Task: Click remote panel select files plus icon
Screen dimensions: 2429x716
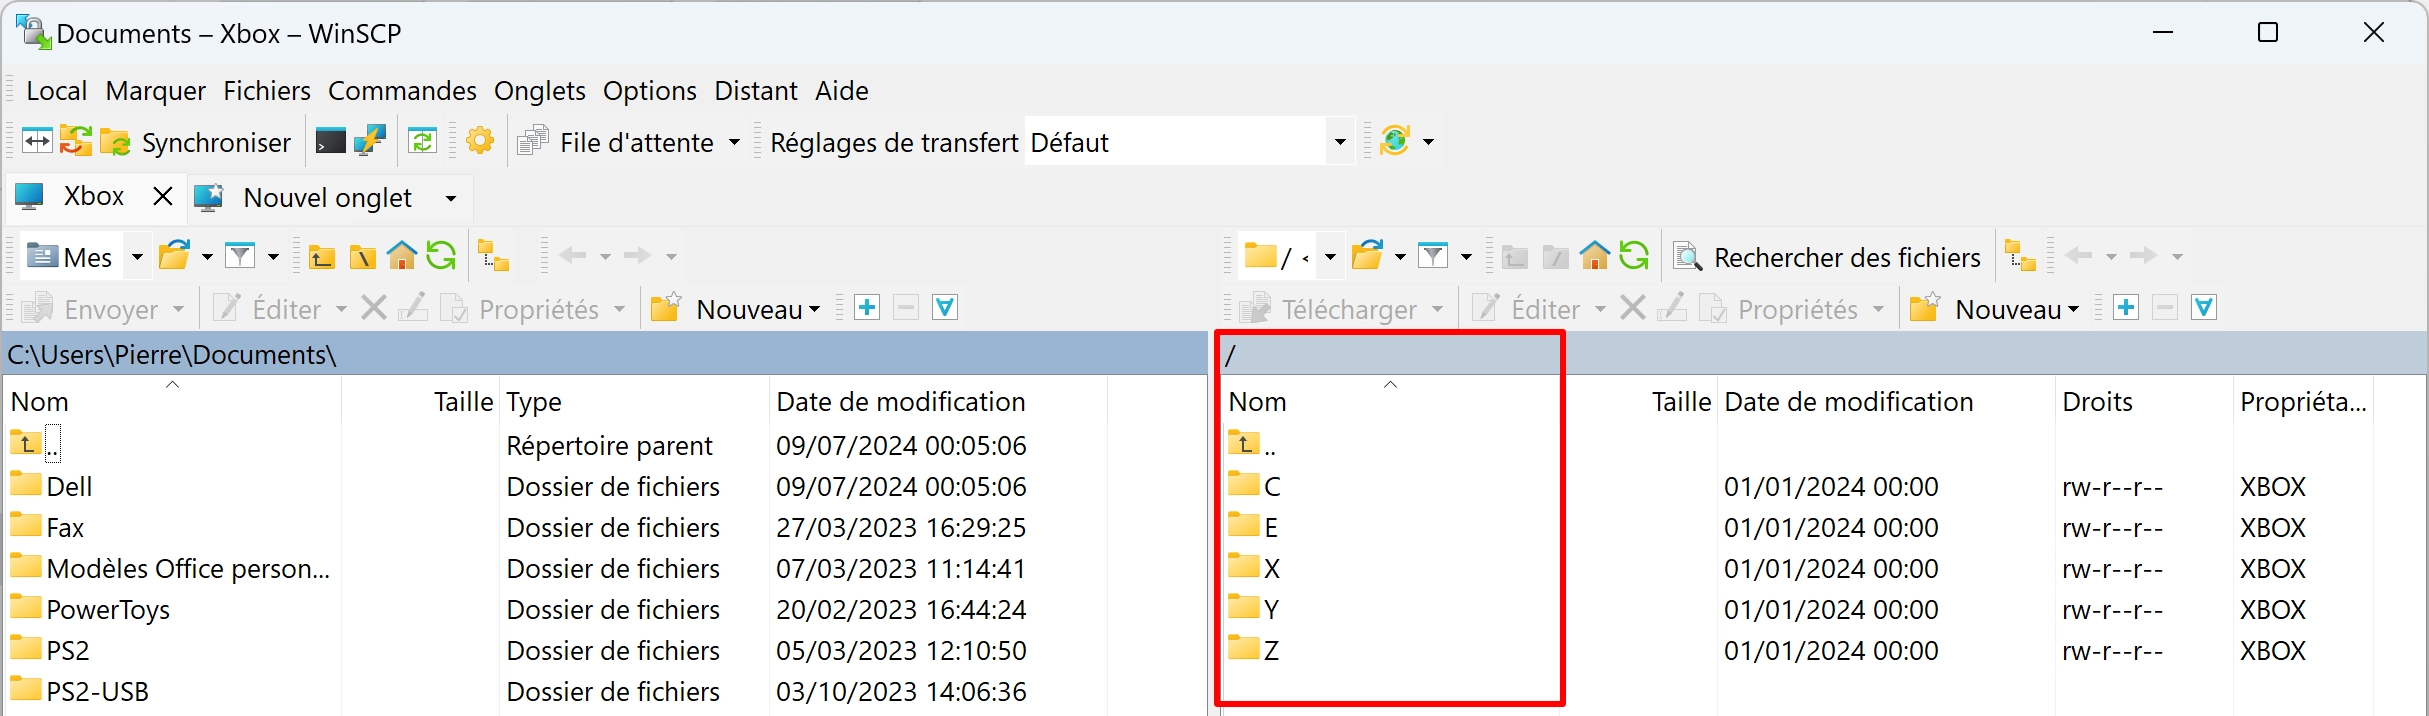Action: [2126, 307]
